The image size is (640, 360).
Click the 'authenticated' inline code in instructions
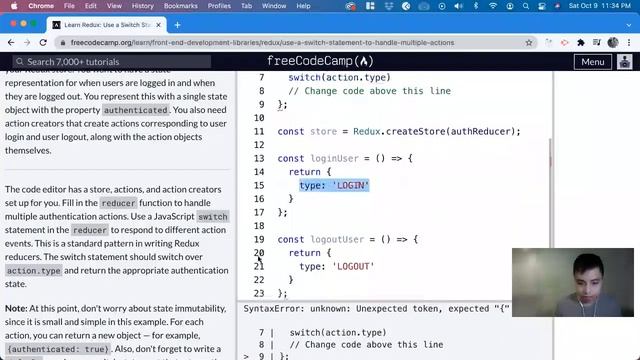[x=136, y=110]
